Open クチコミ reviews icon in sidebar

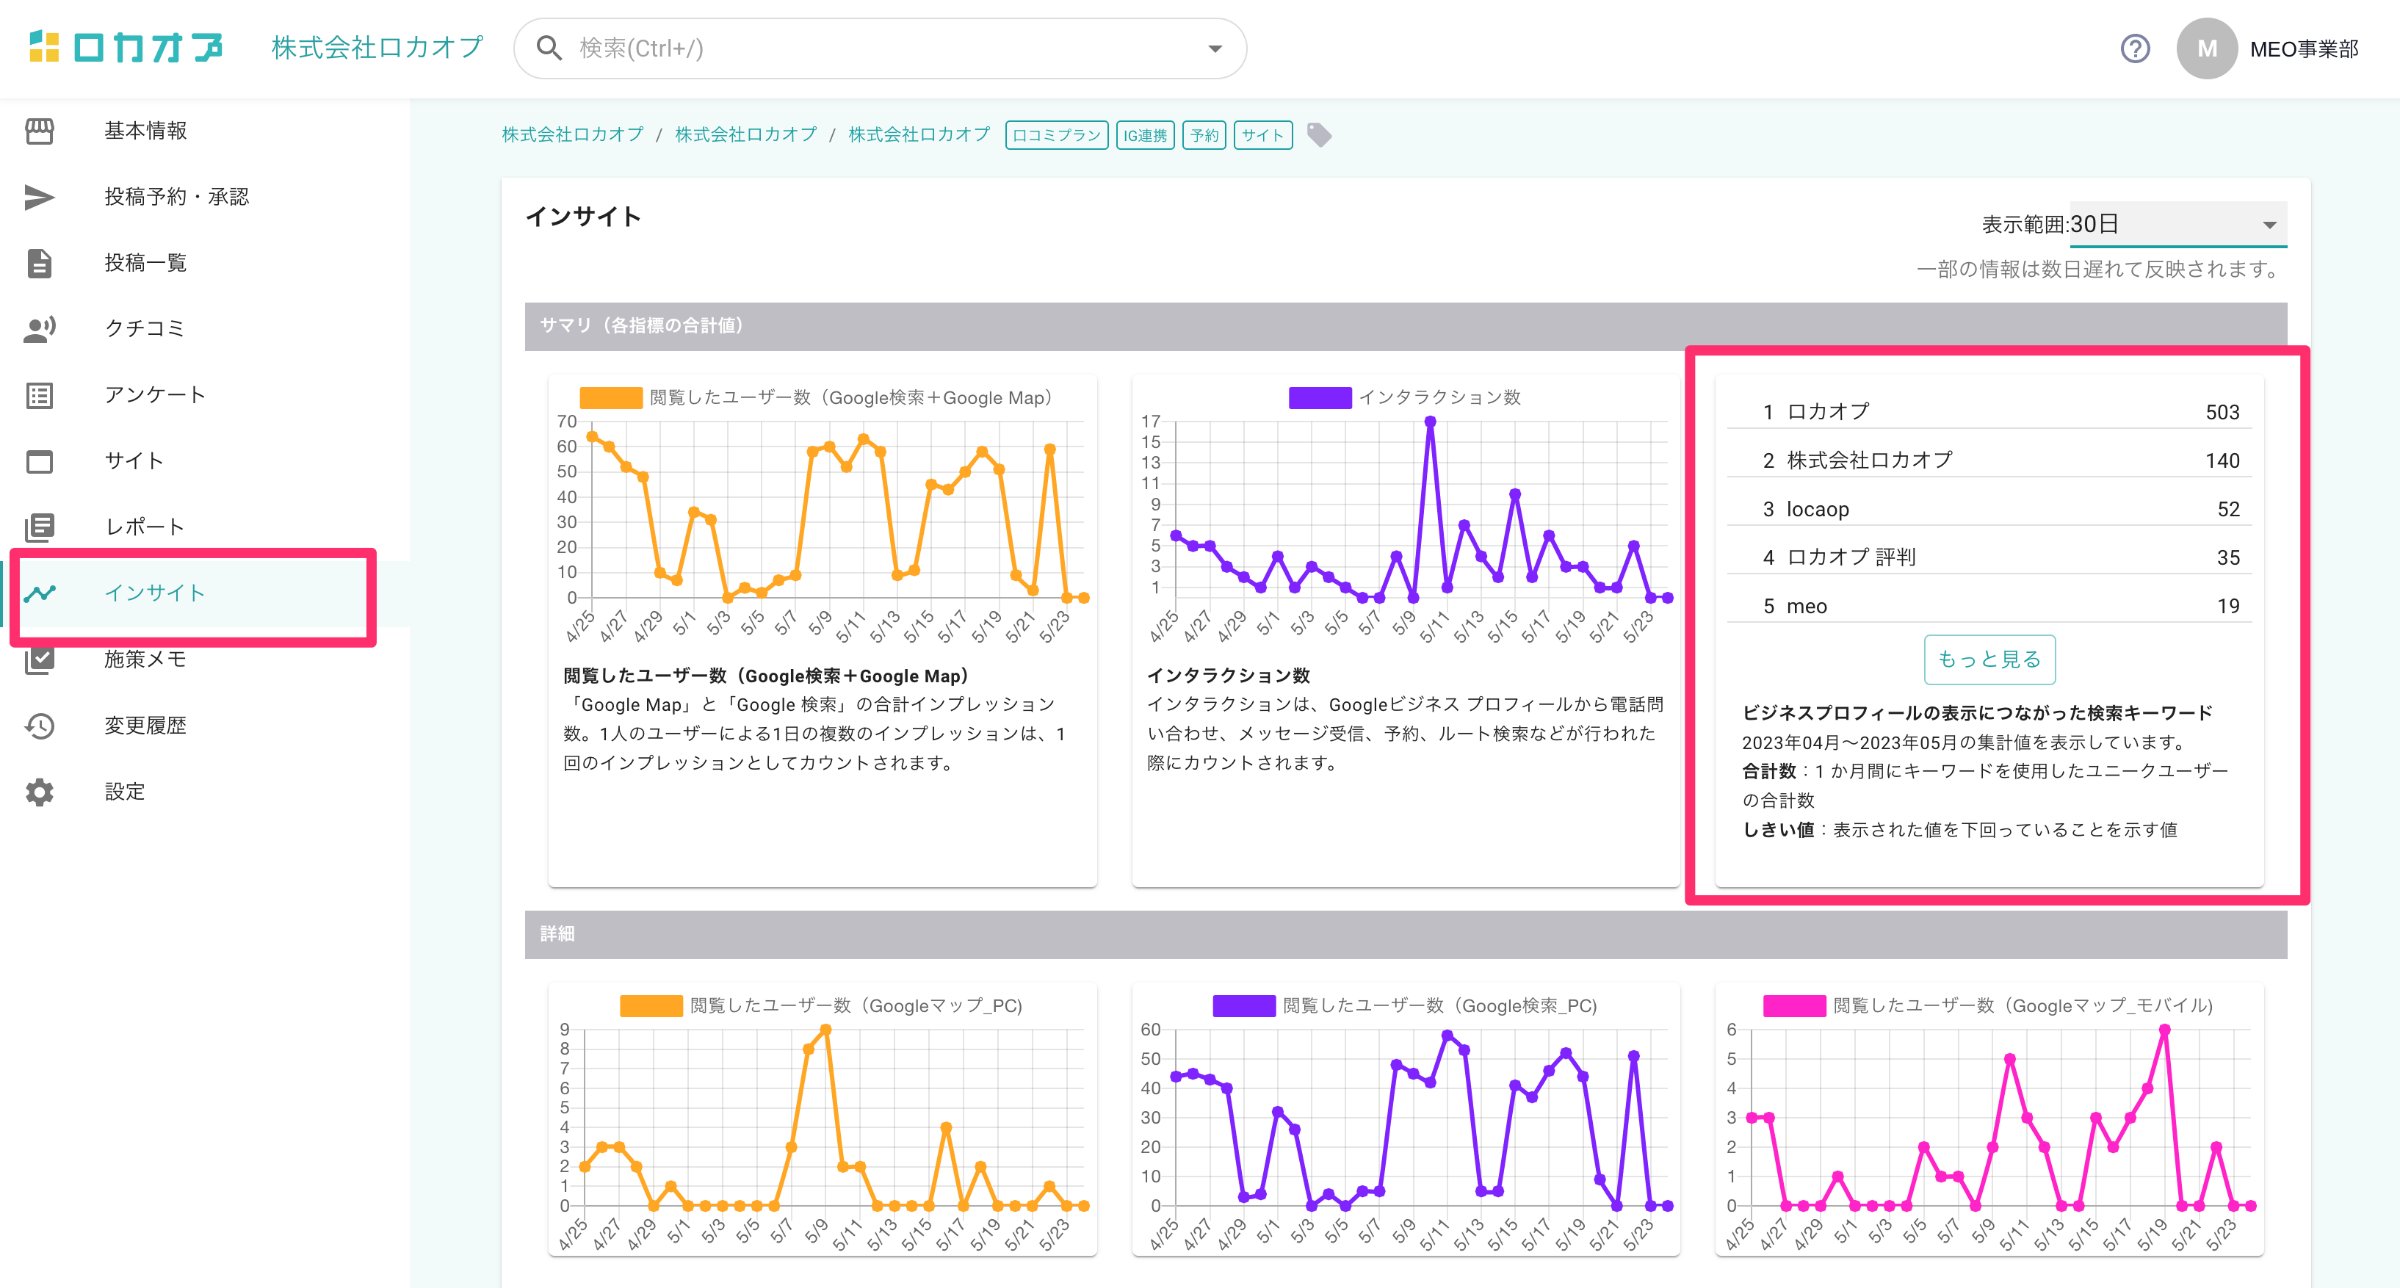click(x=40, y=329)
